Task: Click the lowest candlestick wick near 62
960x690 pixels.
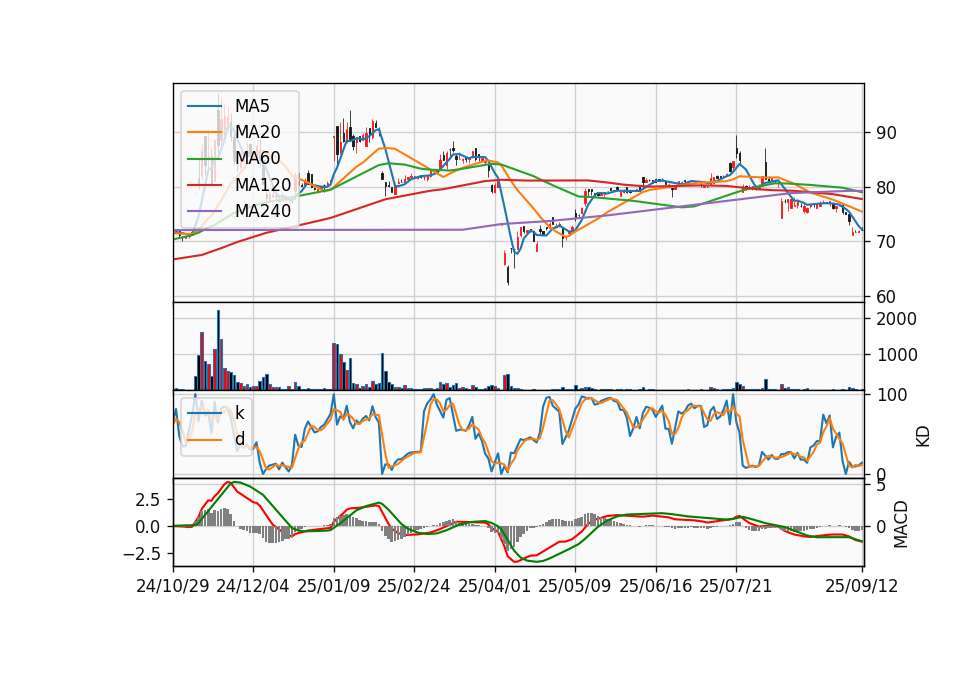Action: (x=508, y=274)
